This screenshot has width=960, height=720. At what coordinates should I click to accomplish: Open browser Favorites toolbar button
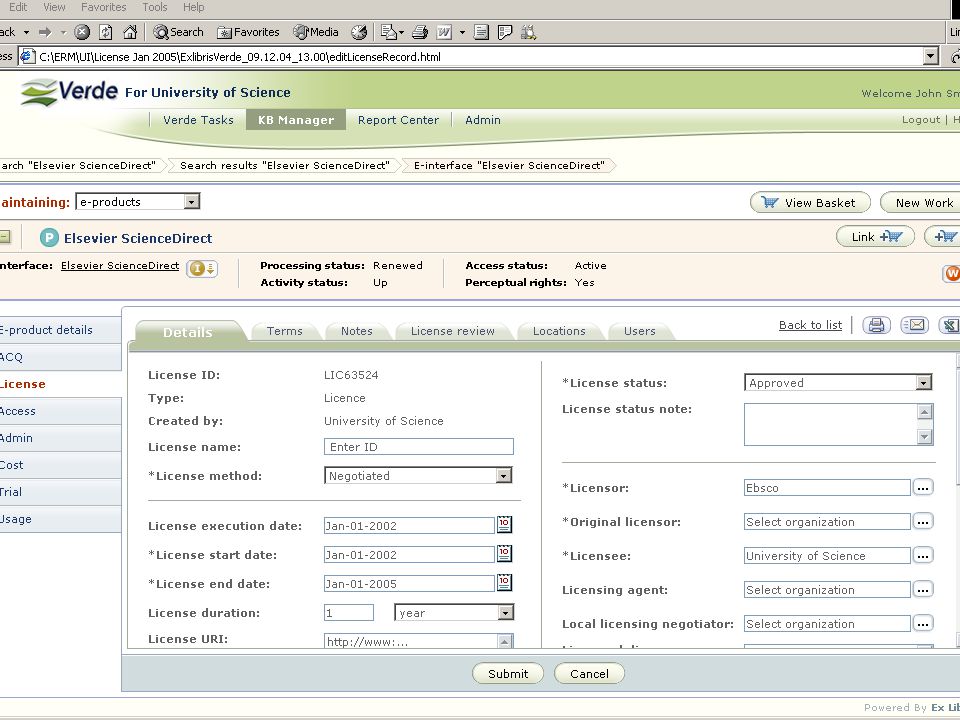point(249,32)
